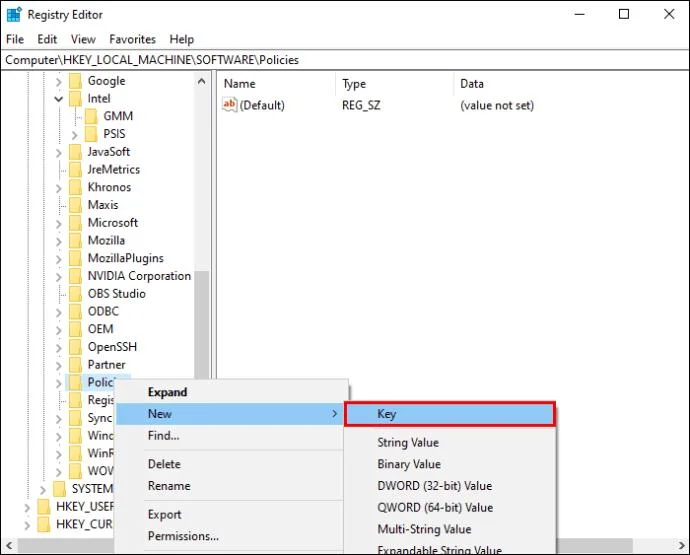This screenshot has width=690, height=555.
Task: Expand the NVIDIA Corporation node arrow
Action: tap(59, 277)
